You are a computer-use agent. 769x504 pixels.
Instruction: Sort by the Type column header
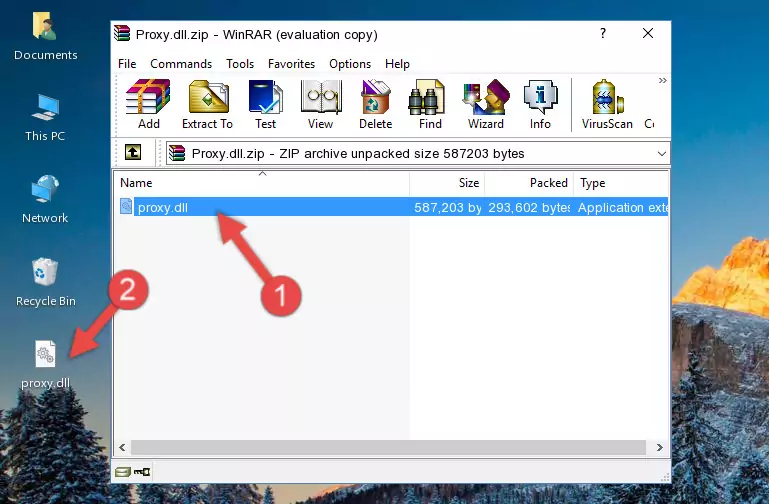point(621,183)
